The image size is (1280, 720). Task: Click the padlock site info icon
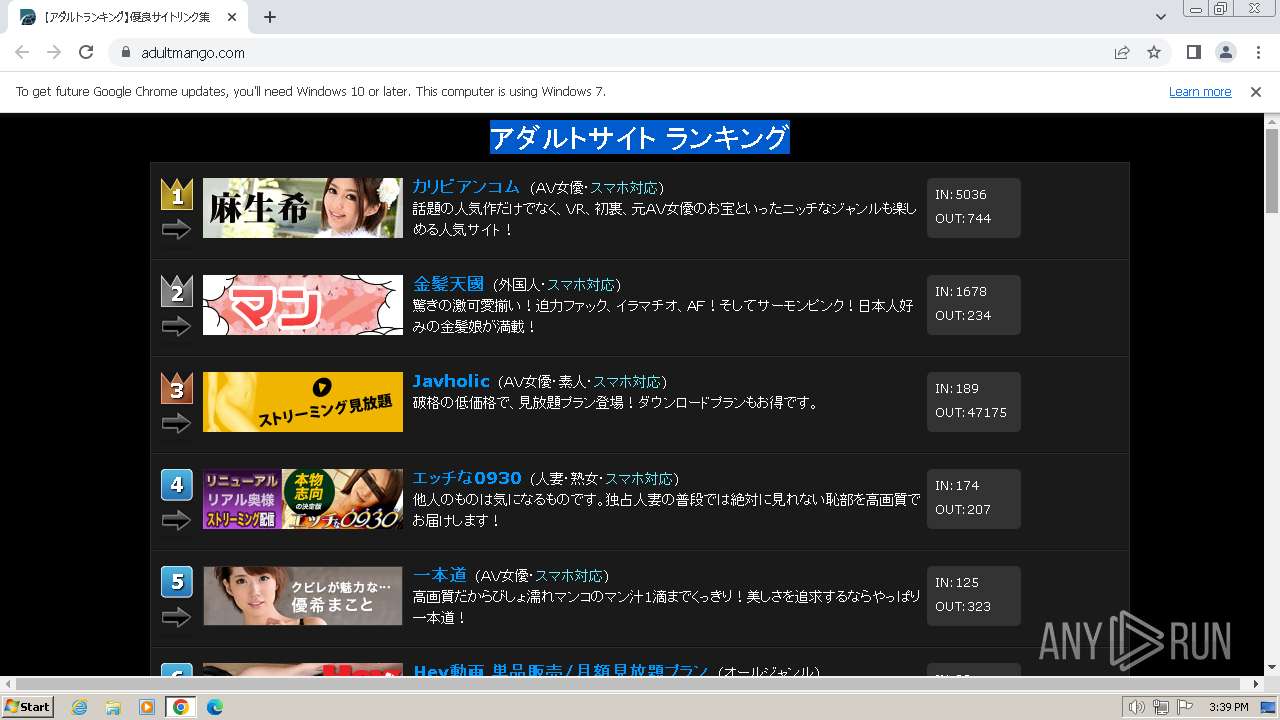click(126, 52)
